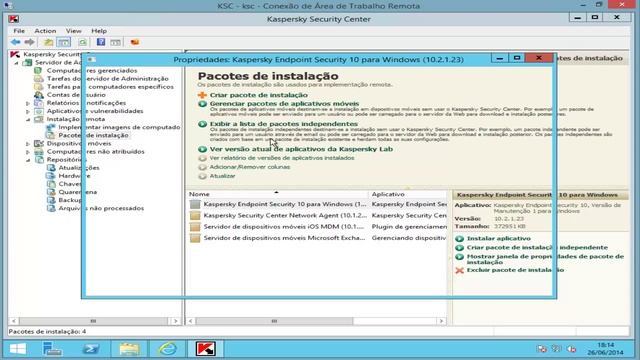This screenshot has width=640, height=360.
Task: Click package icon of iOS MDM row
Action: coord(195,227)
